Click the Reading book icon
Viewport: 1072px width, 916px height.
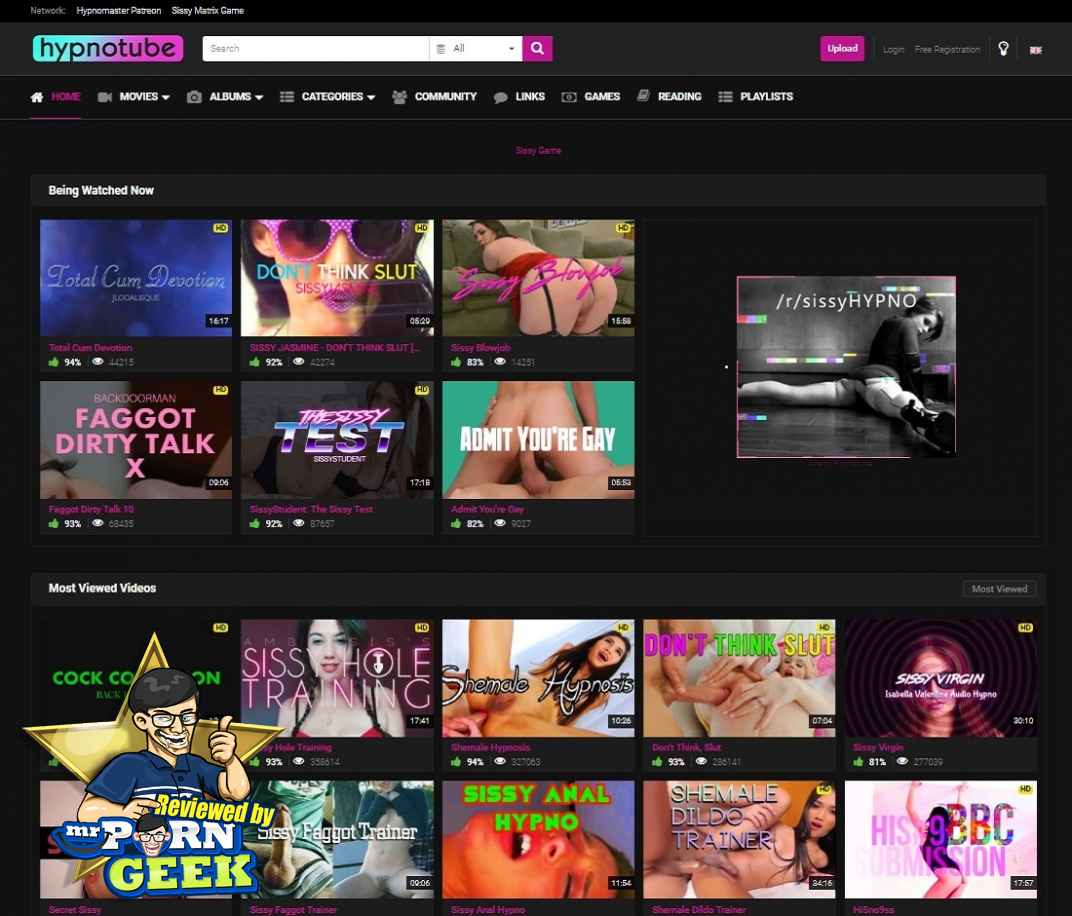click(x=643, y=96)
